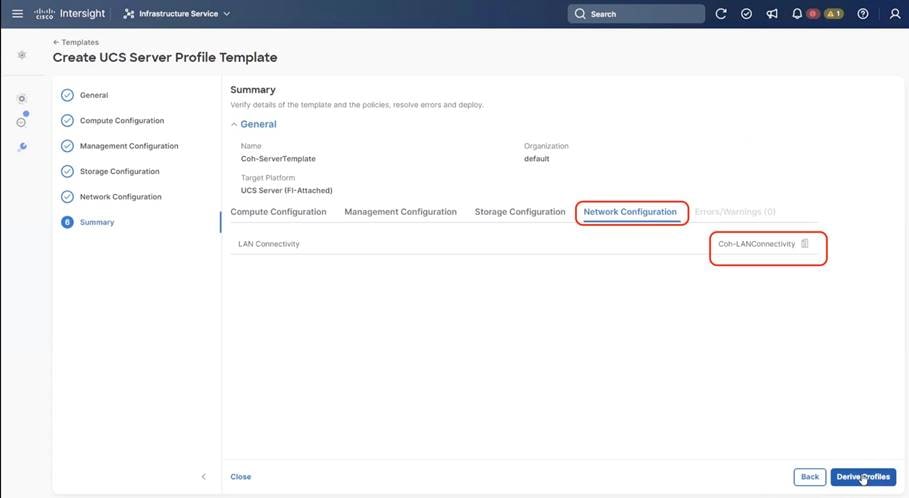Click the UCS Server (FI-Attached) value

(286, 191)
